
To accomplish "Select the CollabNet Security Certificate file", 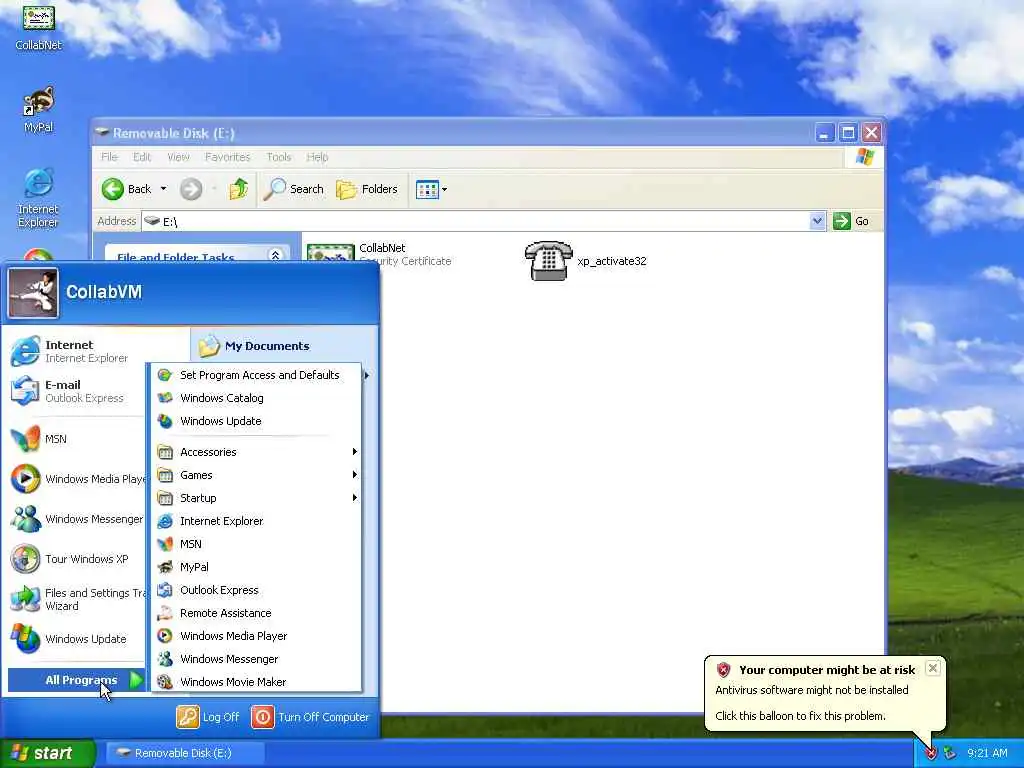I will 392,254.
